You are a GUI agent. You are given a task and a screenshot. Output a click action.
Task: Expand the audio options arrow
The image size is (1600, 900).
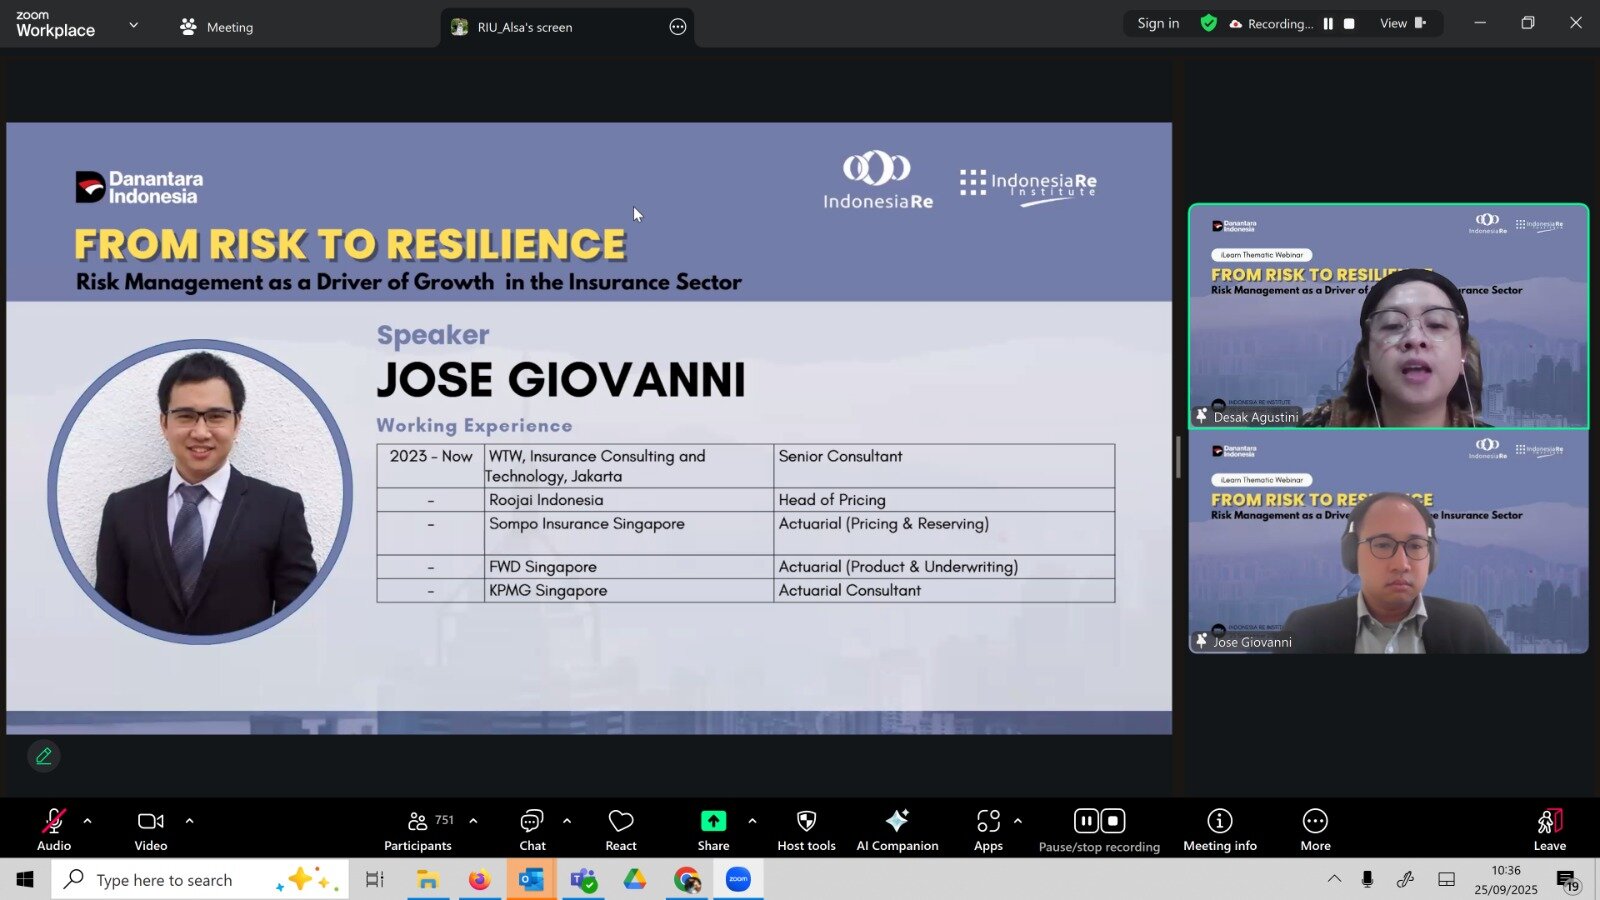[87, 821]
